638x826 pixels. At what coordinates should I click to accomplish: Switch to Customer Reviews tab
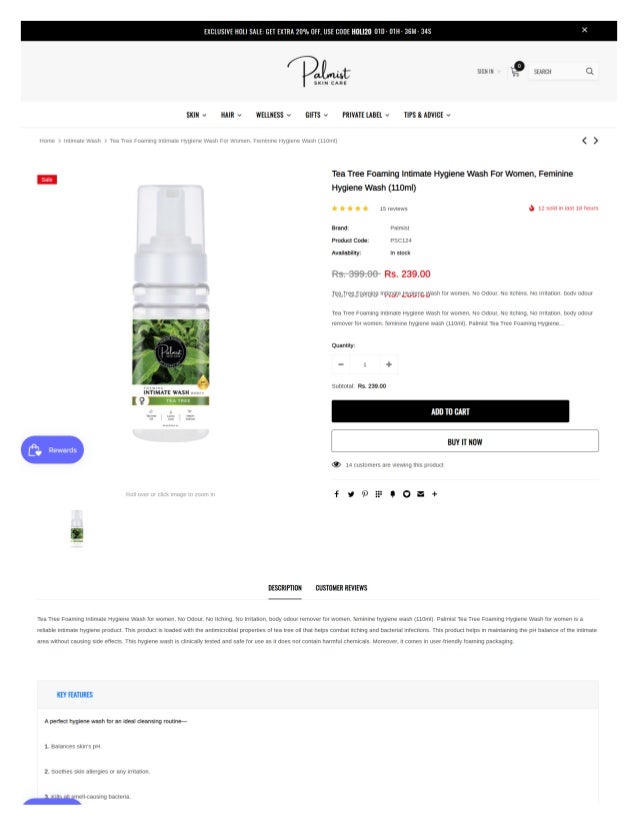click(341, 588)
